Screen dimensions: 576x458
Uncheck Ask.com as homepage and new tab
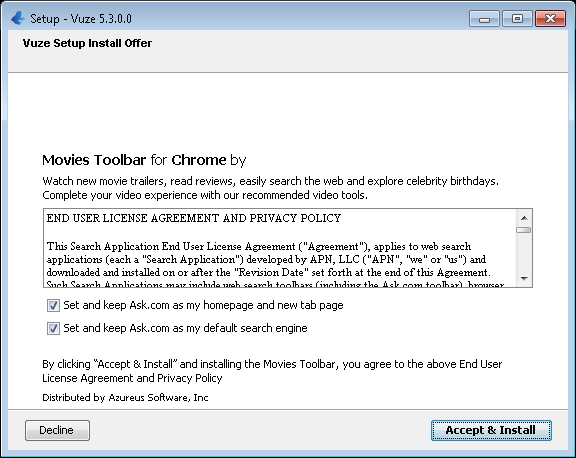coord(53,306)
